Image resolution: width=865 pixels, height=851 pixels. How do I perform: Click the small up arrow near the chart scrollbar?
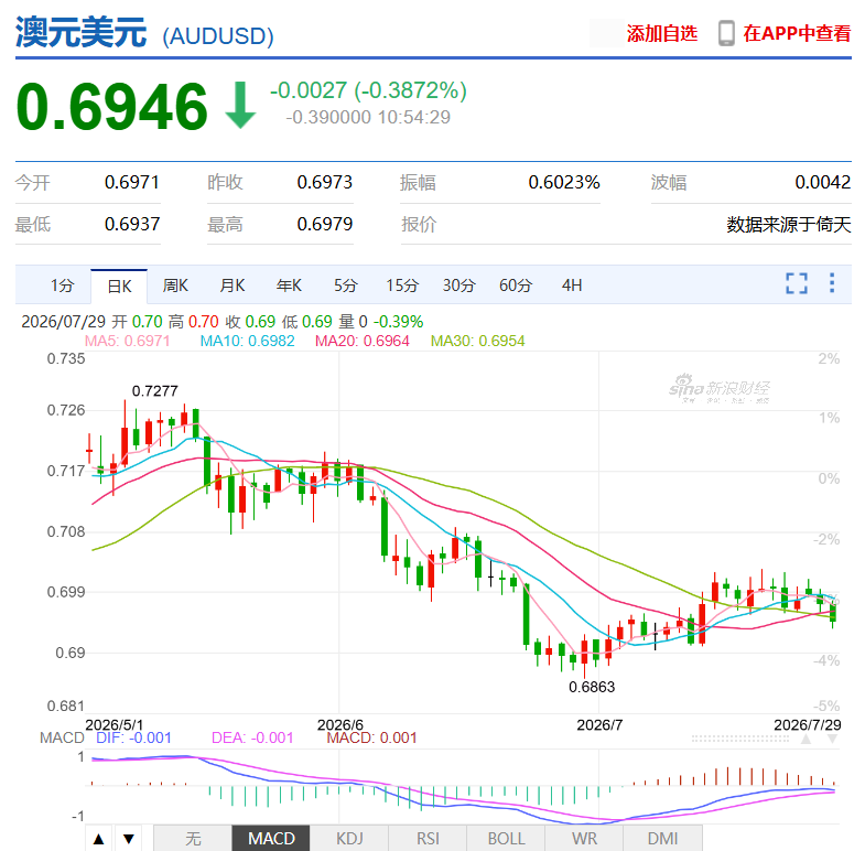click(x=806, y=739)
